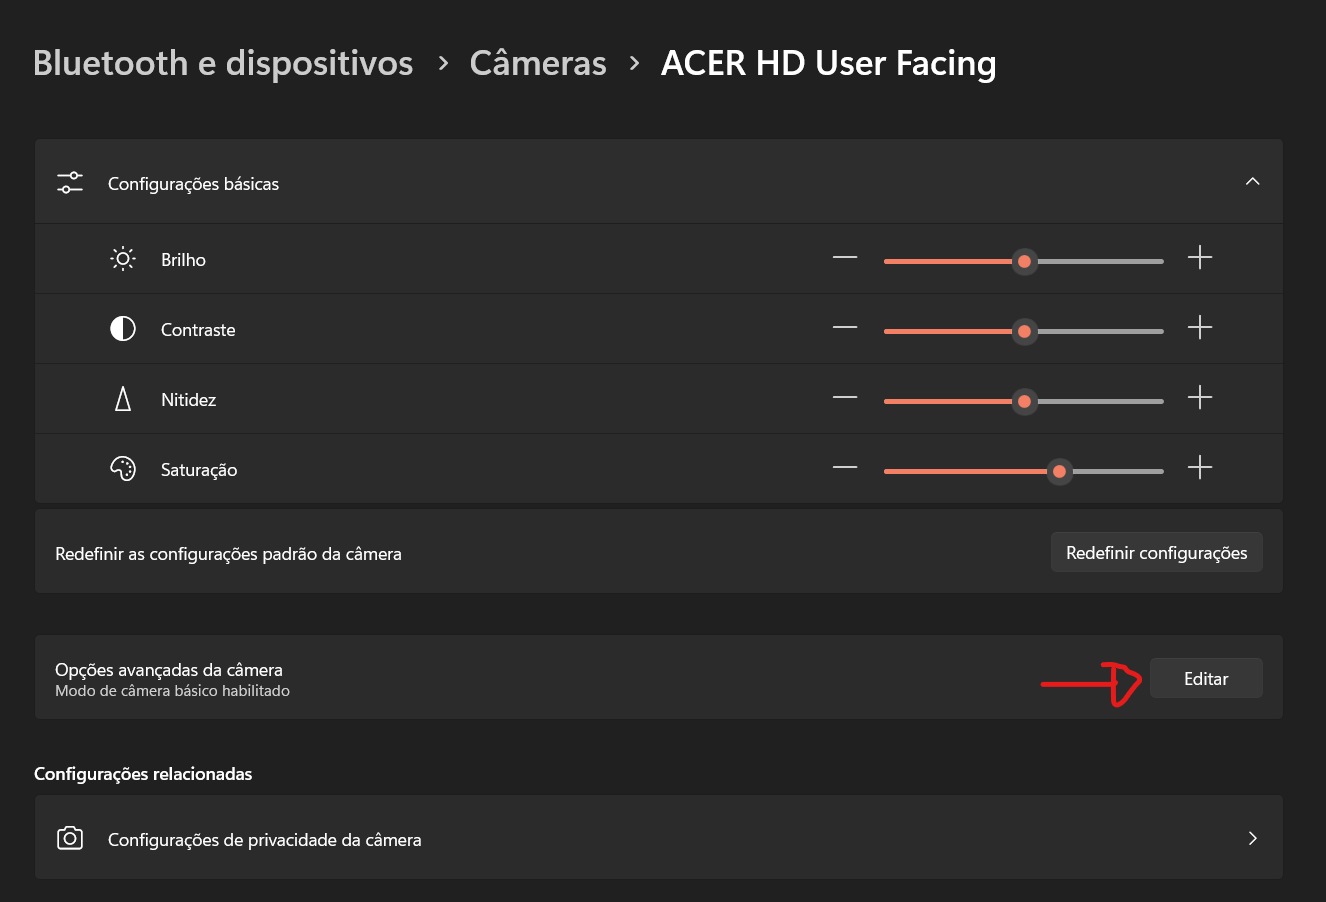Click the Saturação slider handle
Viewport: 1326px width, 902px height.
tap(1059, 471)
